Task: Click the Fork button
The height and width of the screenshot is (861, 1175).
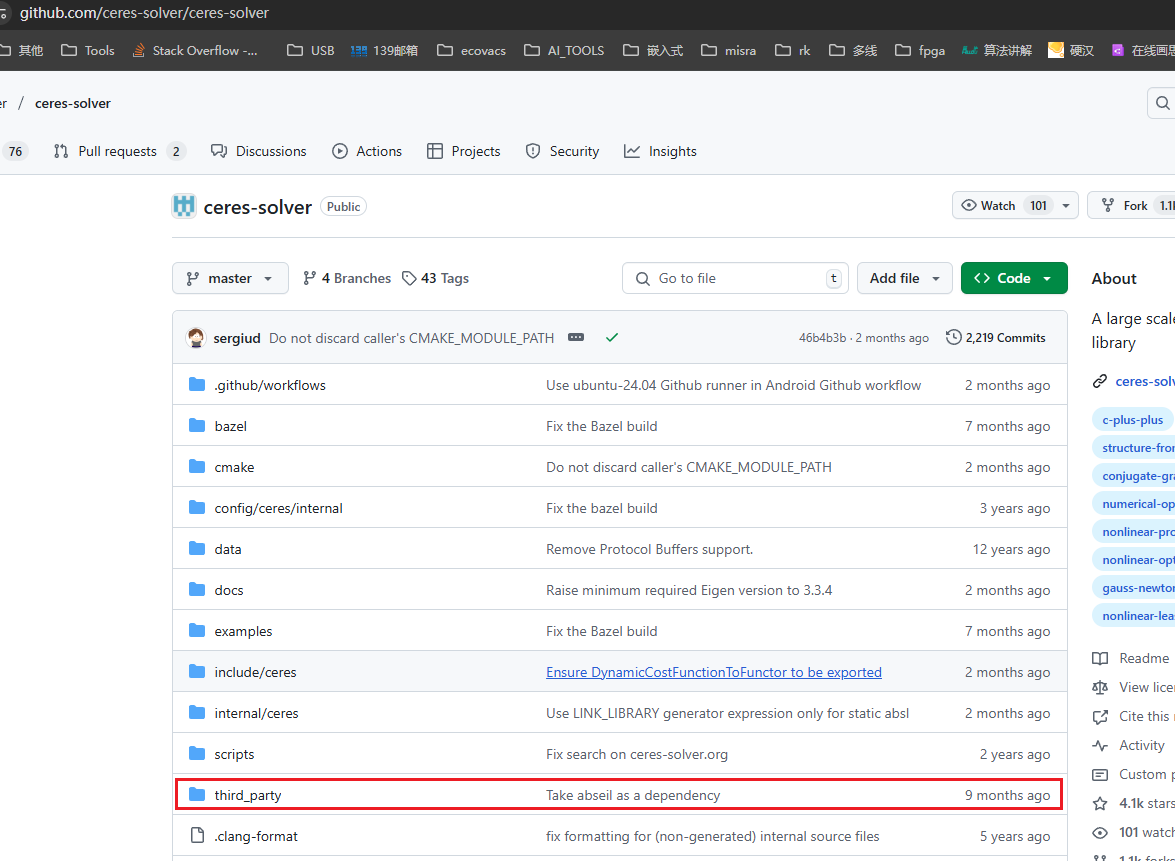Action: [1132, 205]
